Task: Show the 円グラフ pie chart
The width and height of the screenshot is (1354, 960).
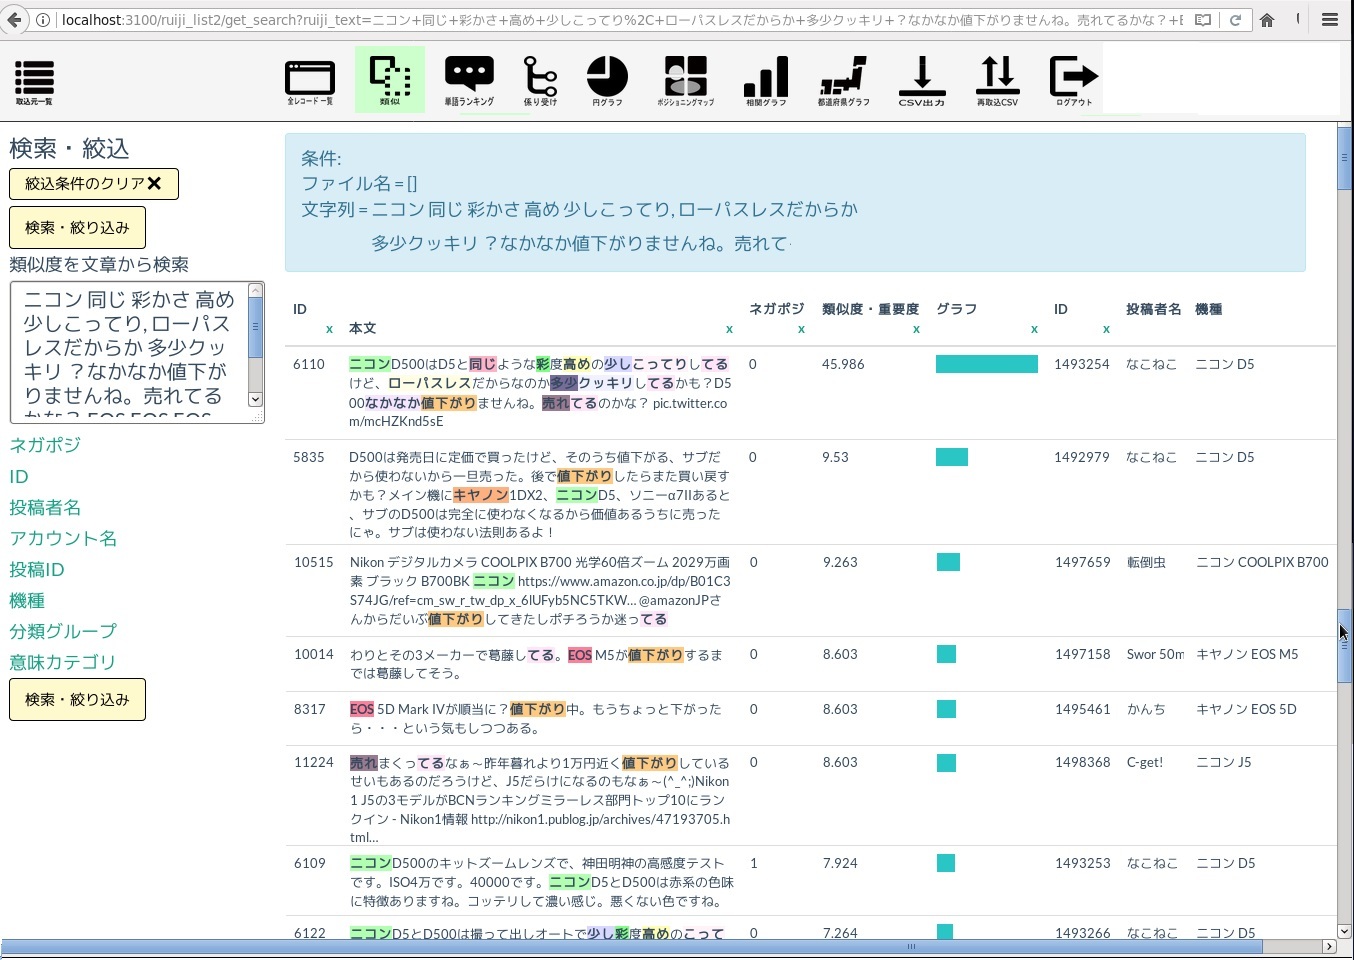Action: point(607,80)
